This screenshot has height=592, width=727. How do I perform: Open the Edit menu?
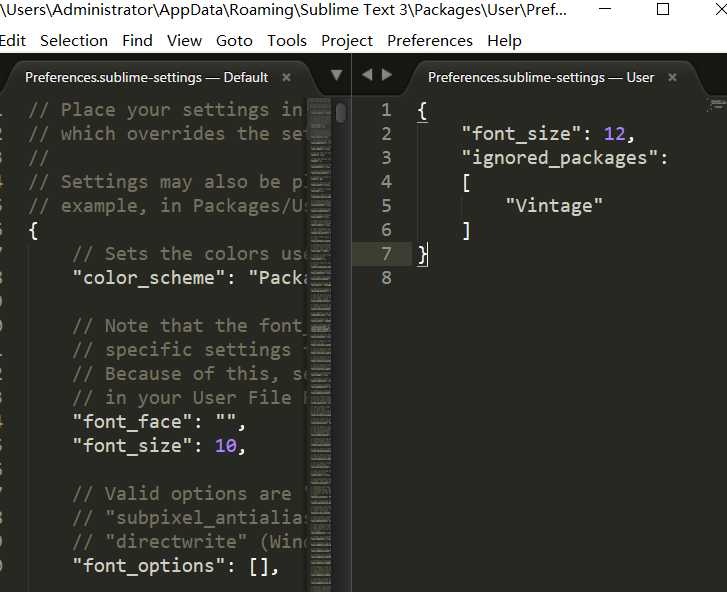[x=13, y=41]
